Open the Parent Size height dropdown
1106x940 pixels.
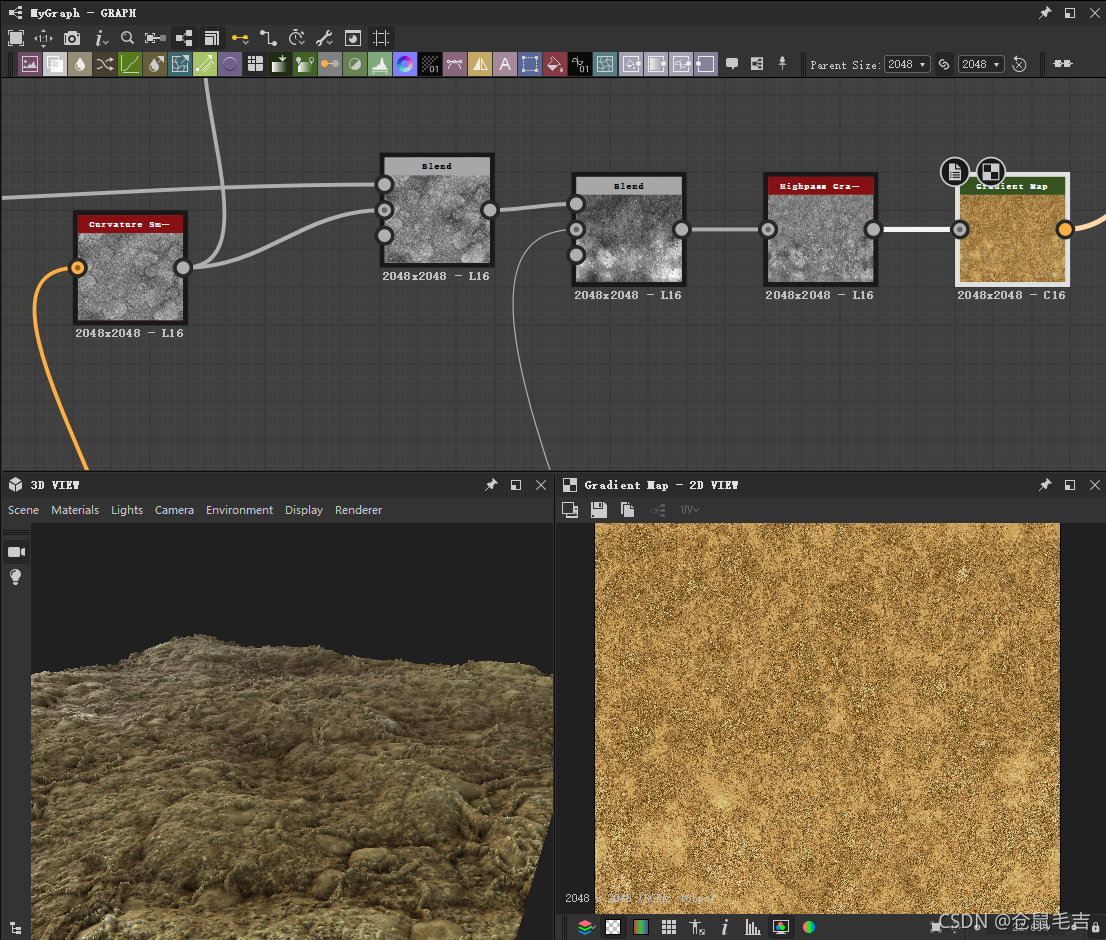(981, 64)
